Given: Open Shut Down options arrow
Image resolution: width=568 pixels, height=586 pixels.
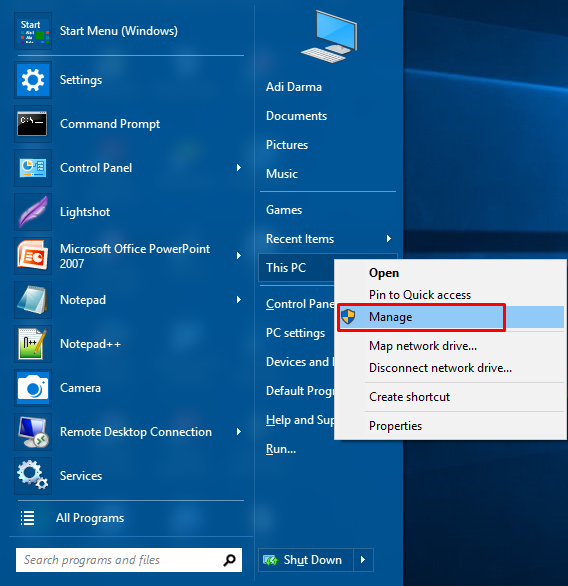Looking at the screenshot, I should pos(363,560).
